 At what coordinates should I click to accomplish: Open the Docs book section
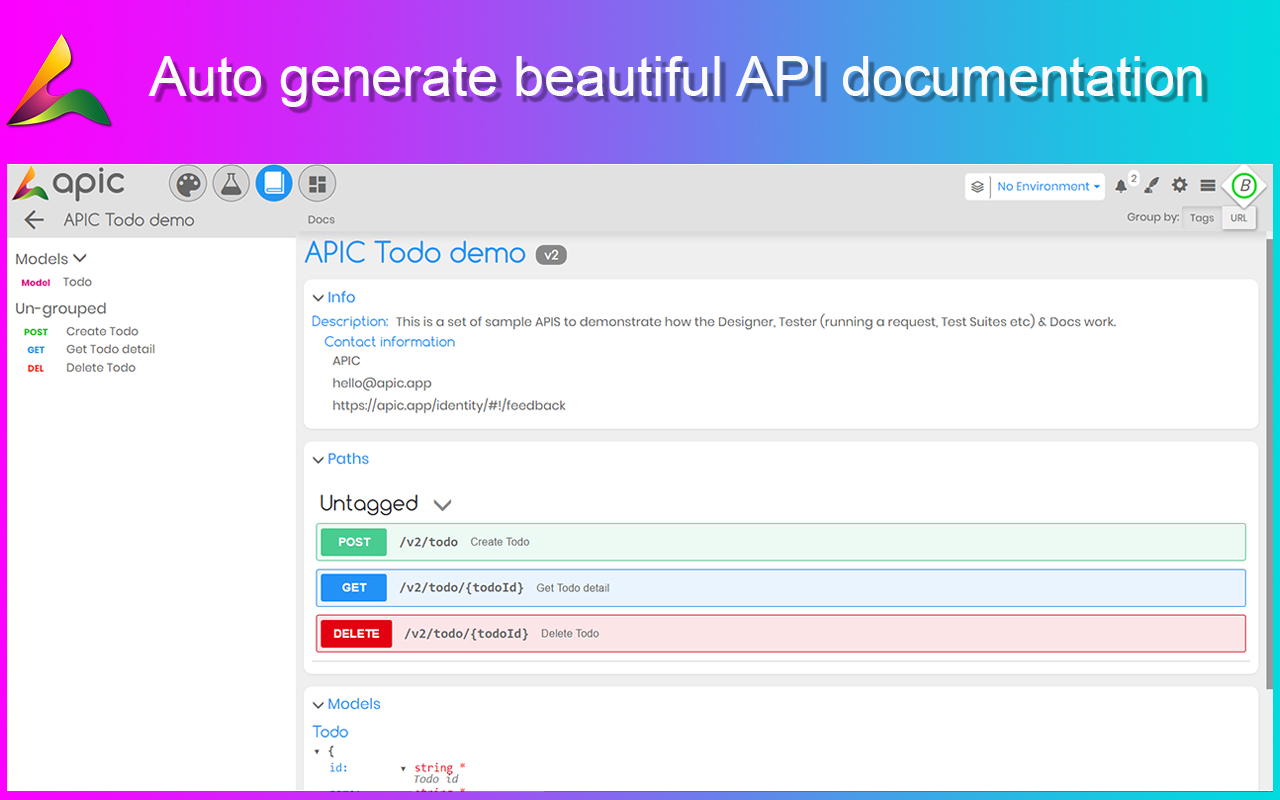274,184
